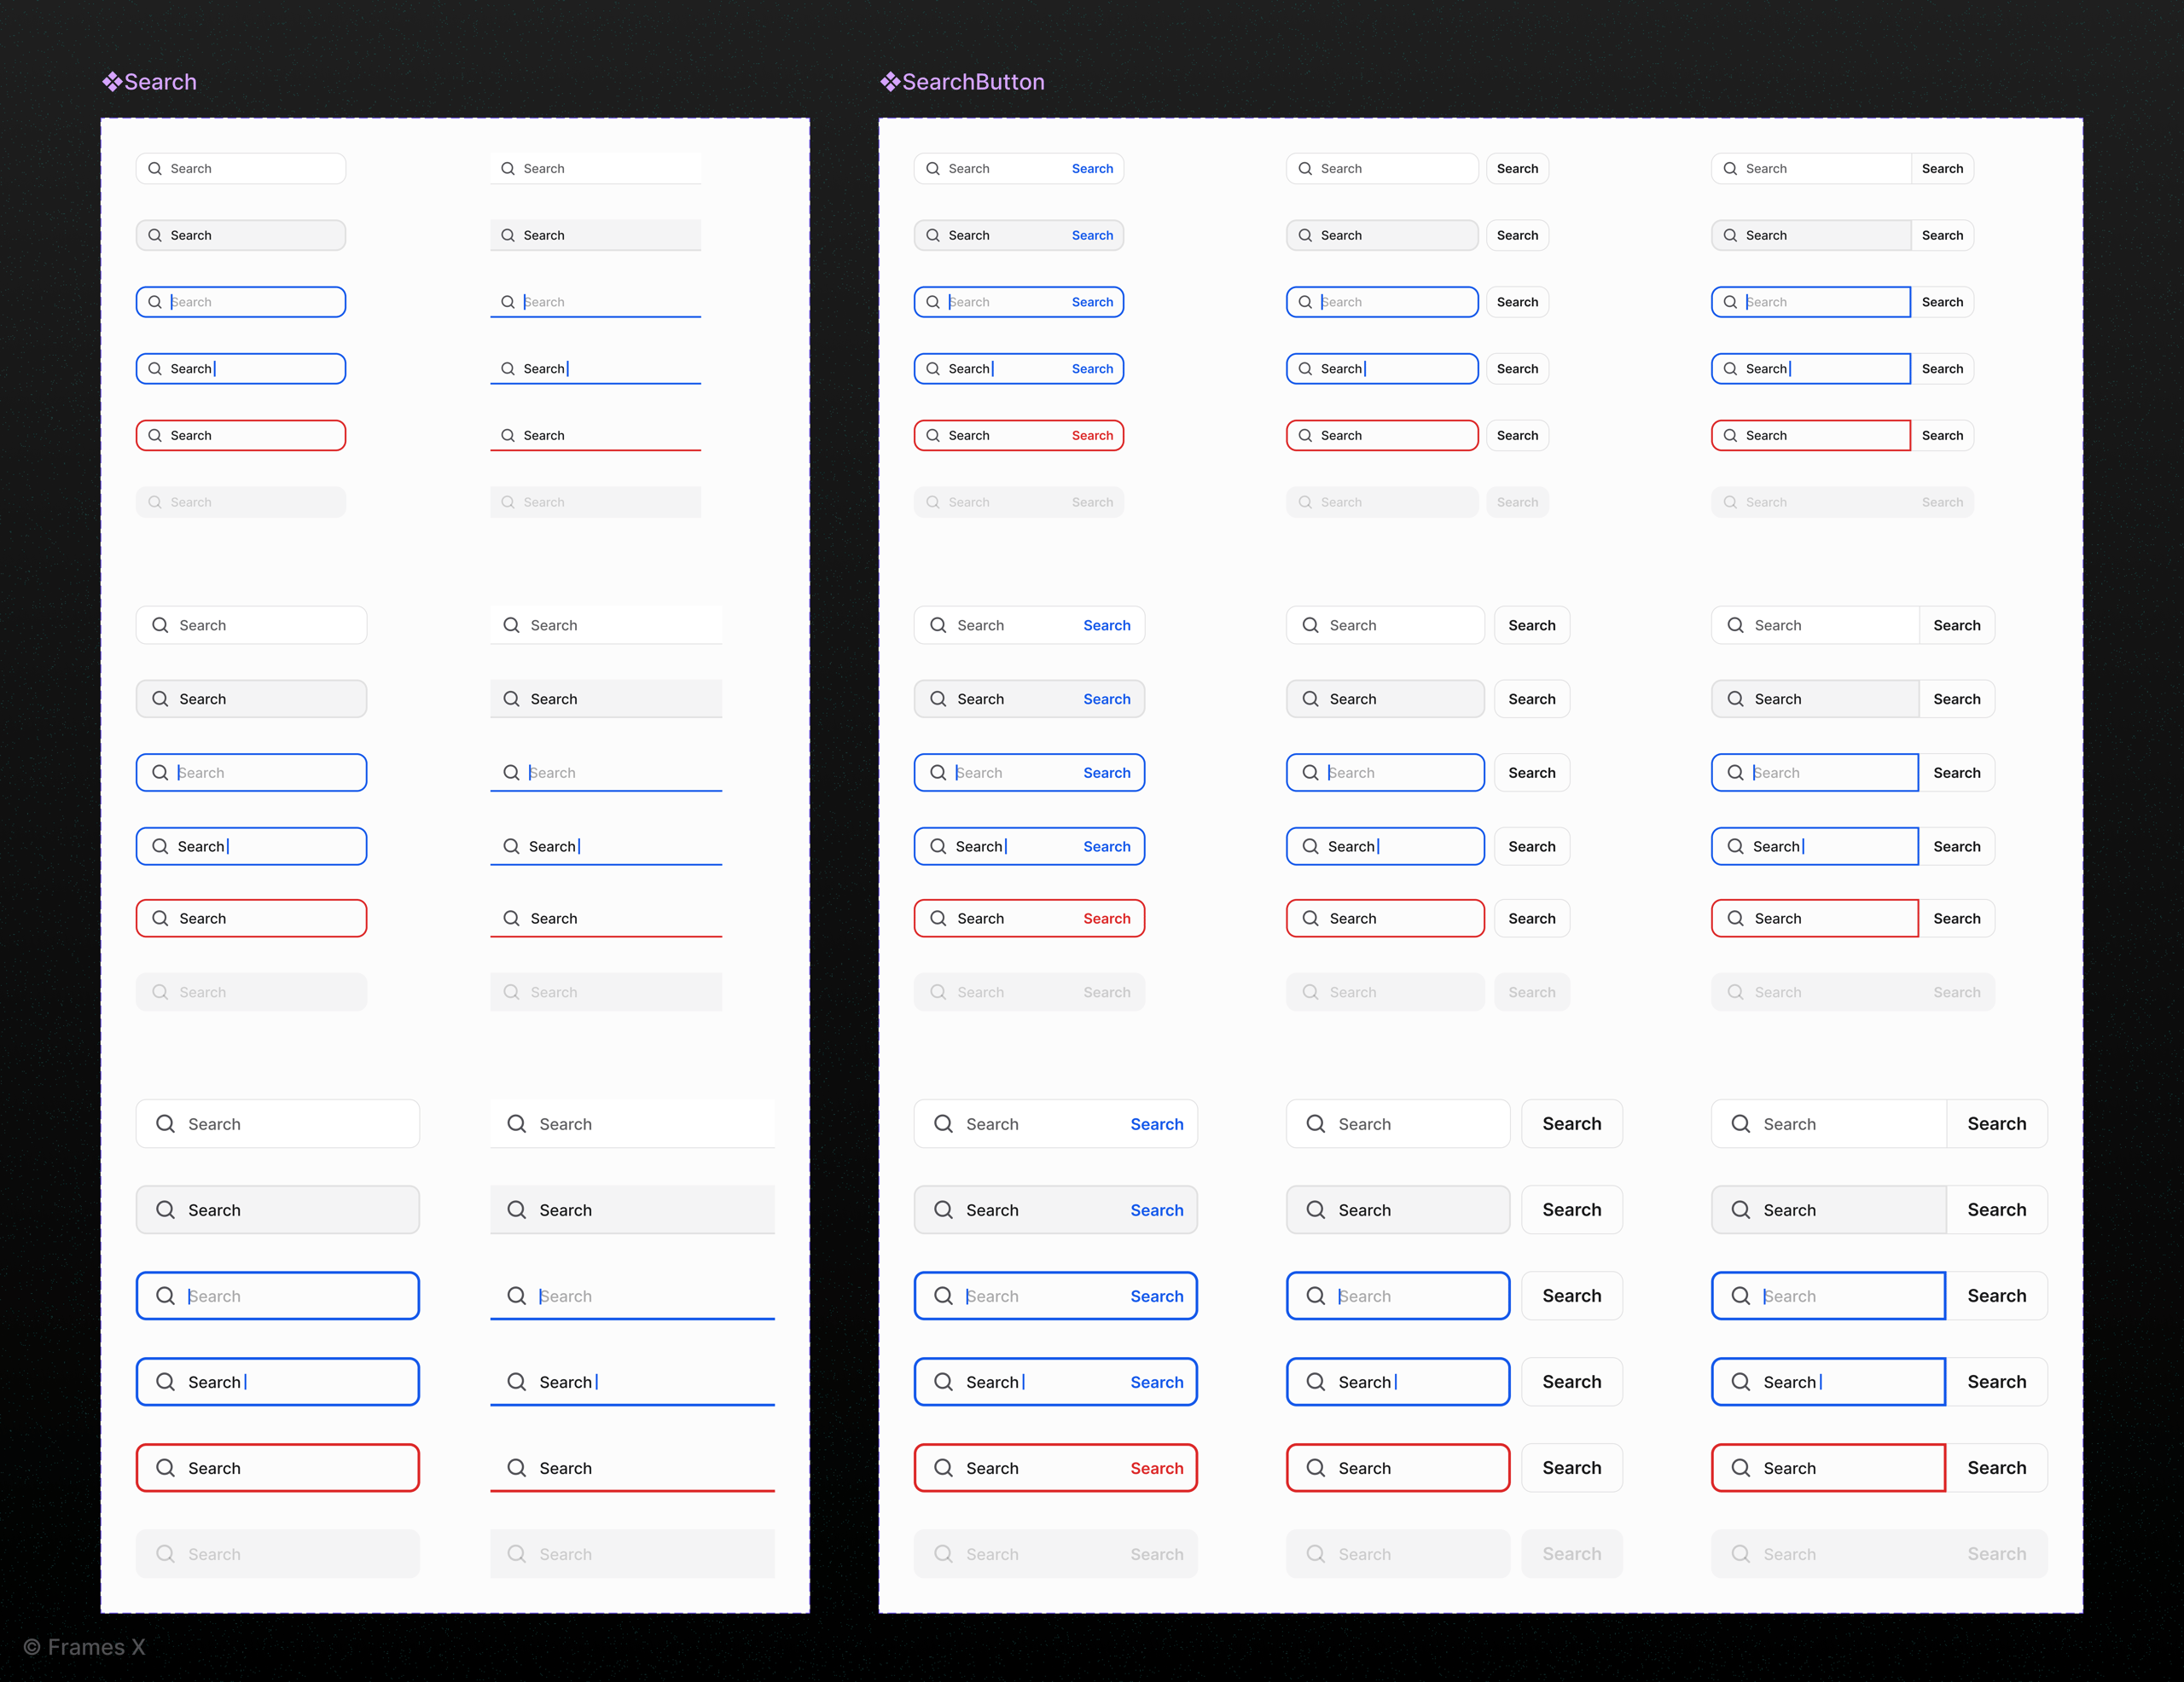Image resolution: width=2184 pixels, height=1682 pixels.
Task: Click detached Search button beside small red field
Action: [1517, 435]
